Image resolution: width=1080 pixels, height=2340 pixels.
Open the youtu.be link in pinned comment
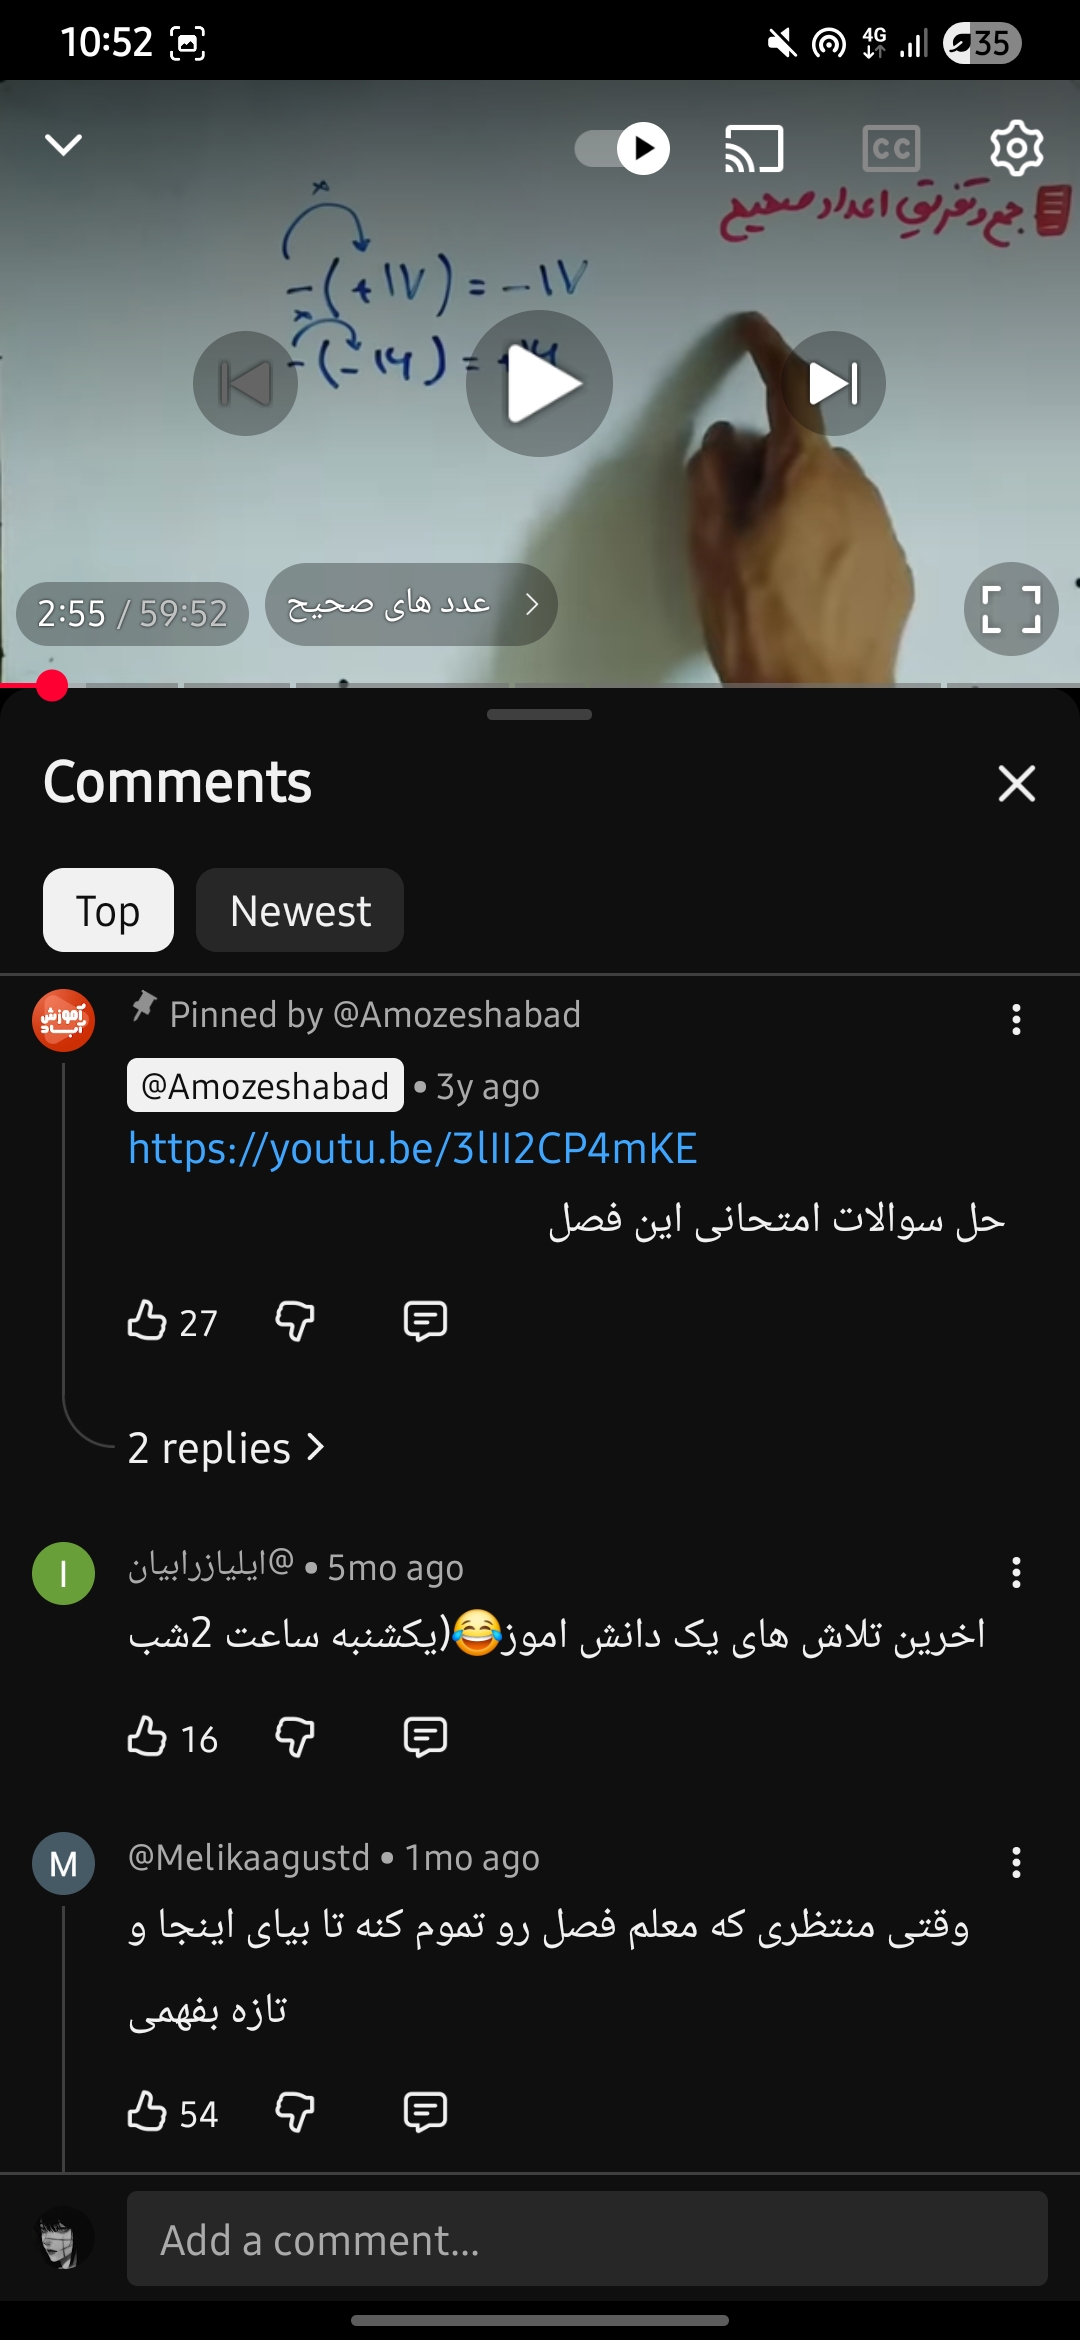(x=413, y=1148)
